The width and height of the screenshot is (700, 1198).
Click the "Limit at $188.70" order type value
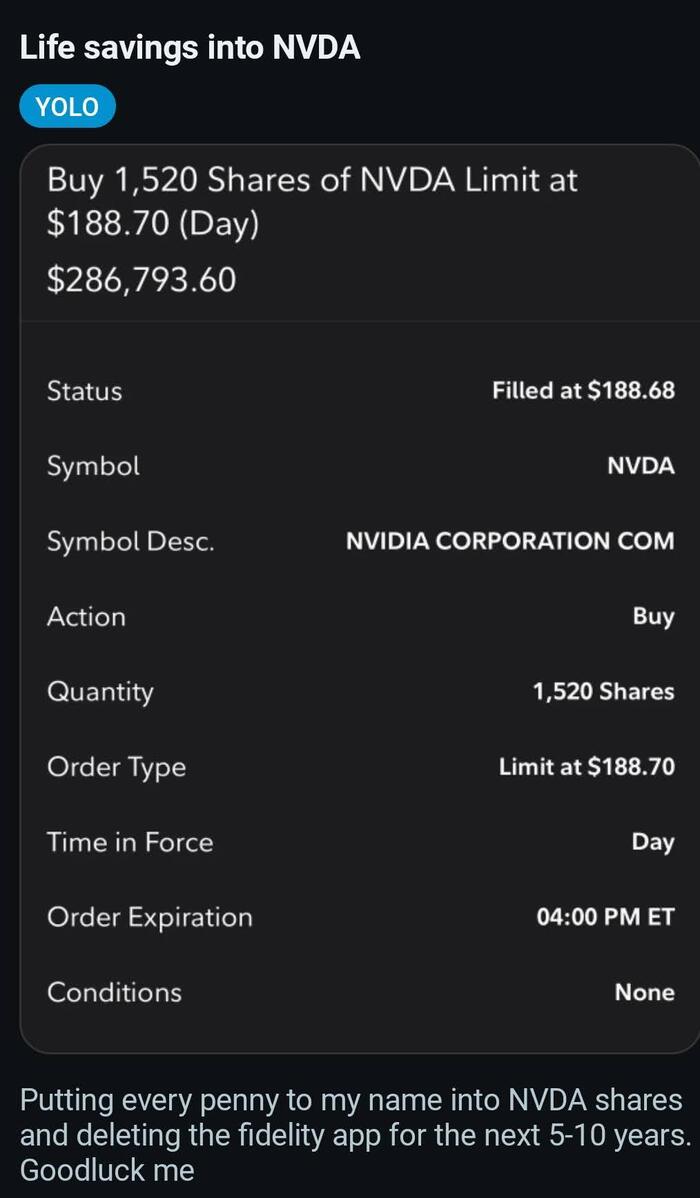pos(586,767)
